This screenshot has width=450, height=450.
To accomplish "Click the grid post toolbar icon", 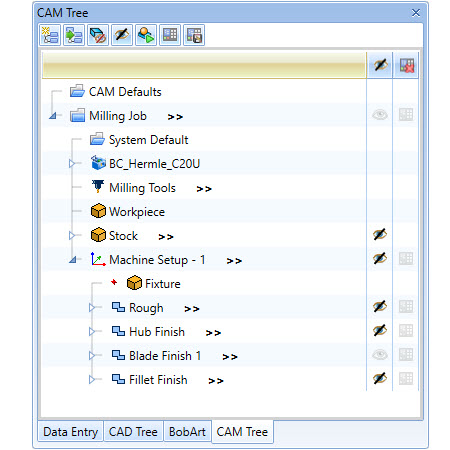I will [x=170, y=35].
